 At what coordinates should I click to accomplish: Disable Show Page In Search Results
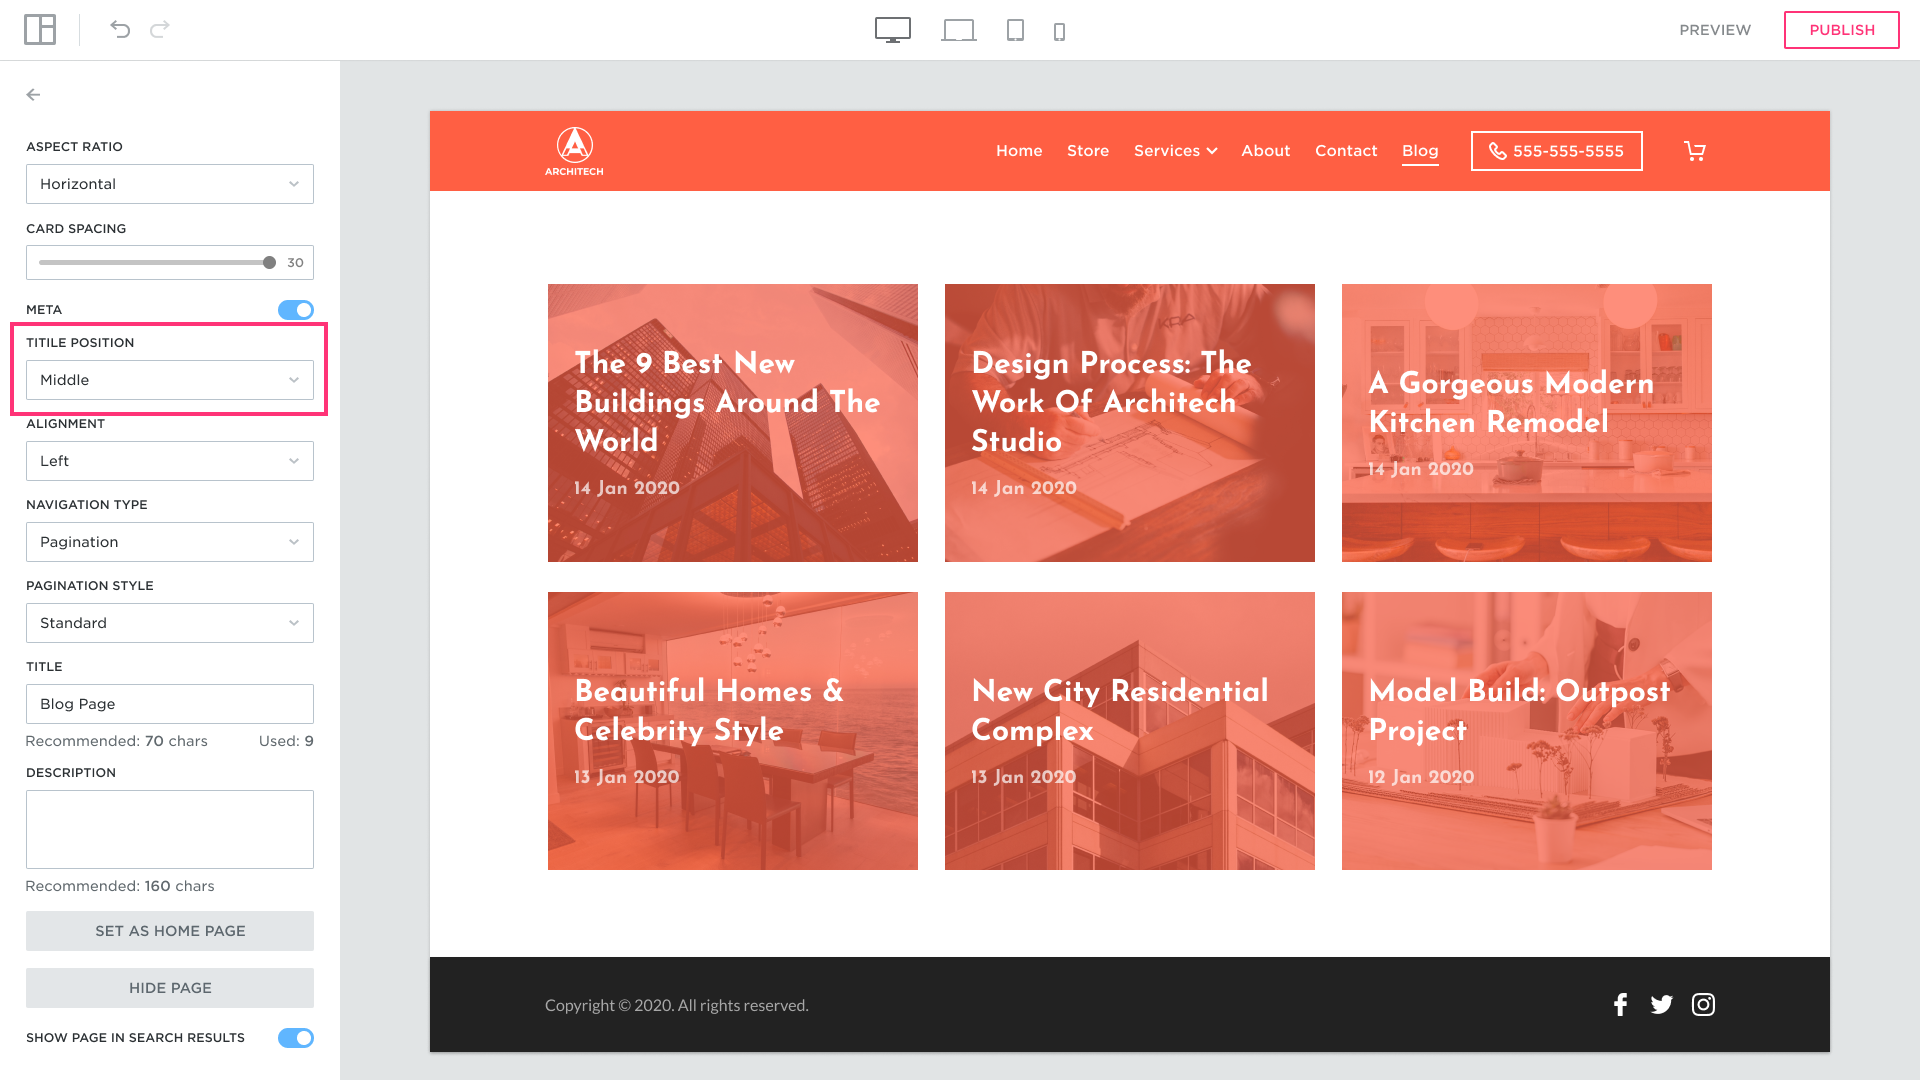[296, 1038]
